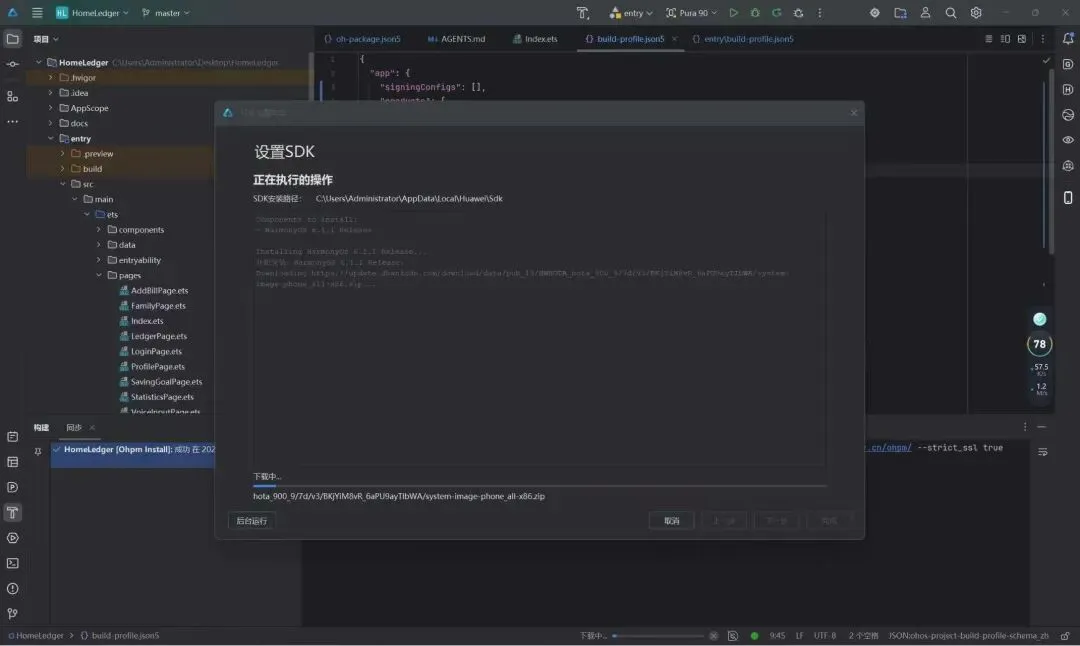Click the lock icon in status bar

tap(1065, 636)
